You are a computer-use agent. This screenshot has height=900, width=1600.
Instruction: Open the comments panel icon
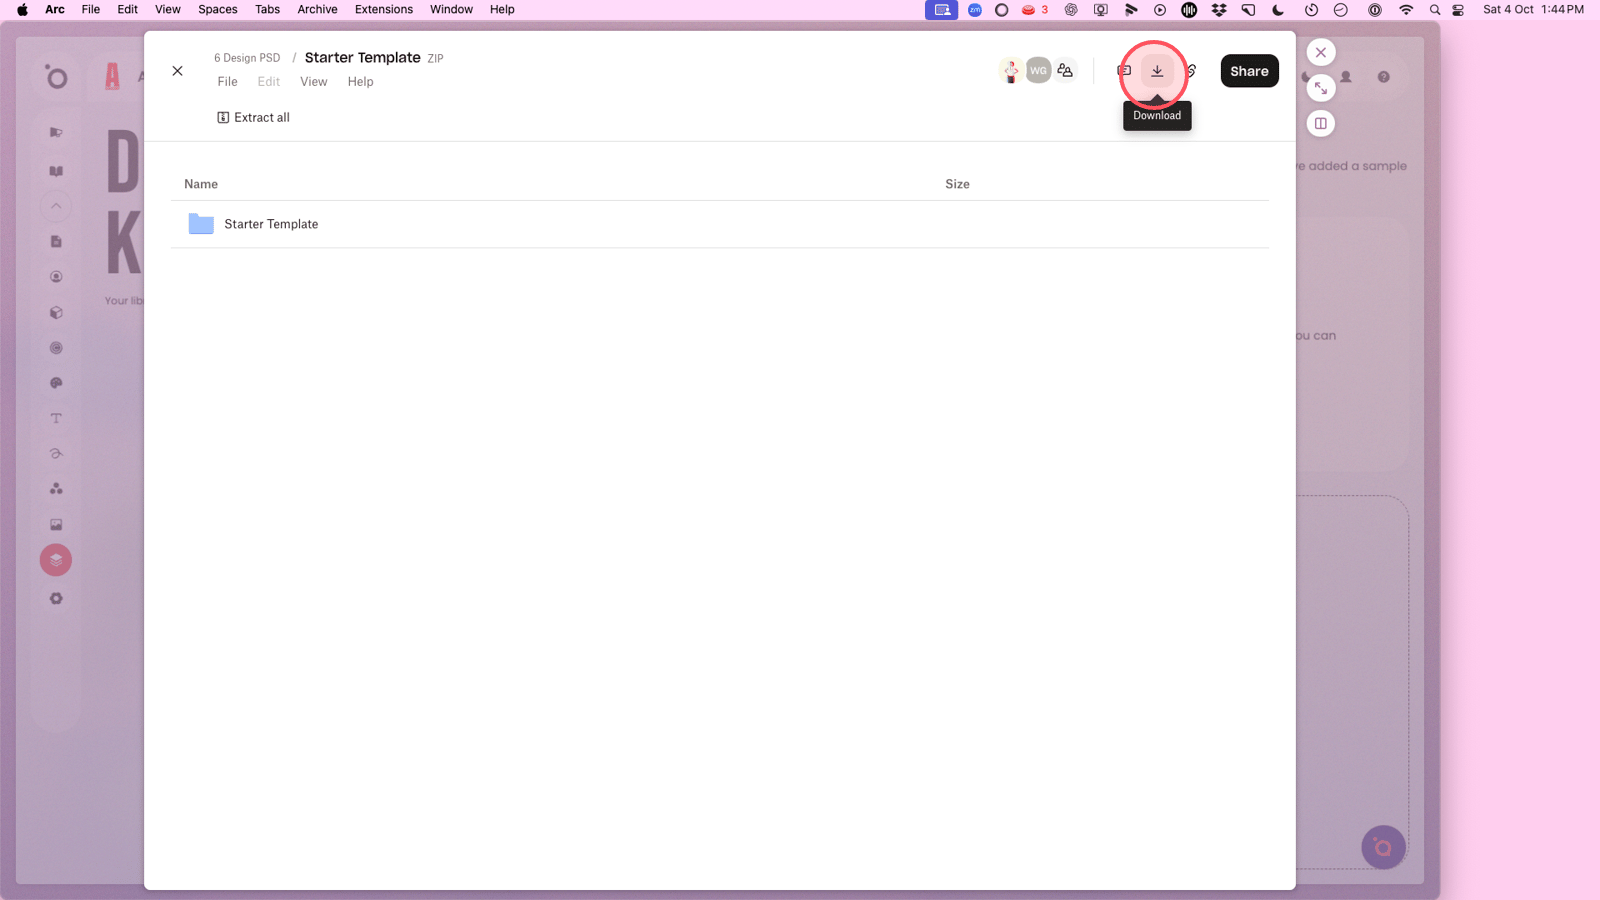1124,71
